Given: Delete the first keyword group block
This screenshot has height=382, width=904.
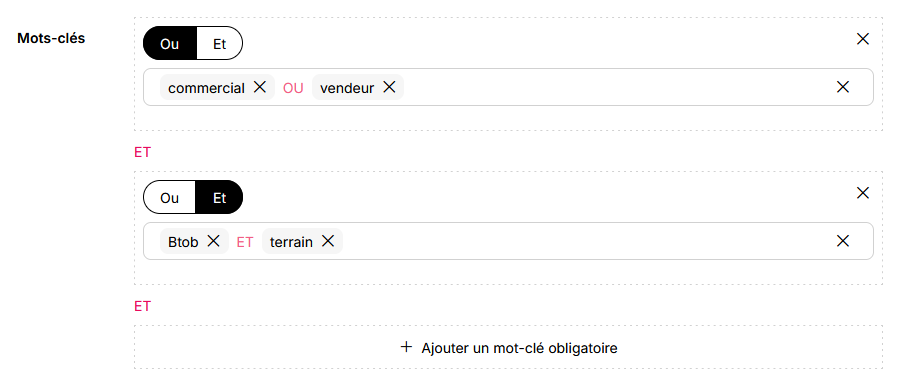Looking at the screenshot, I should (x=862, y=39).
